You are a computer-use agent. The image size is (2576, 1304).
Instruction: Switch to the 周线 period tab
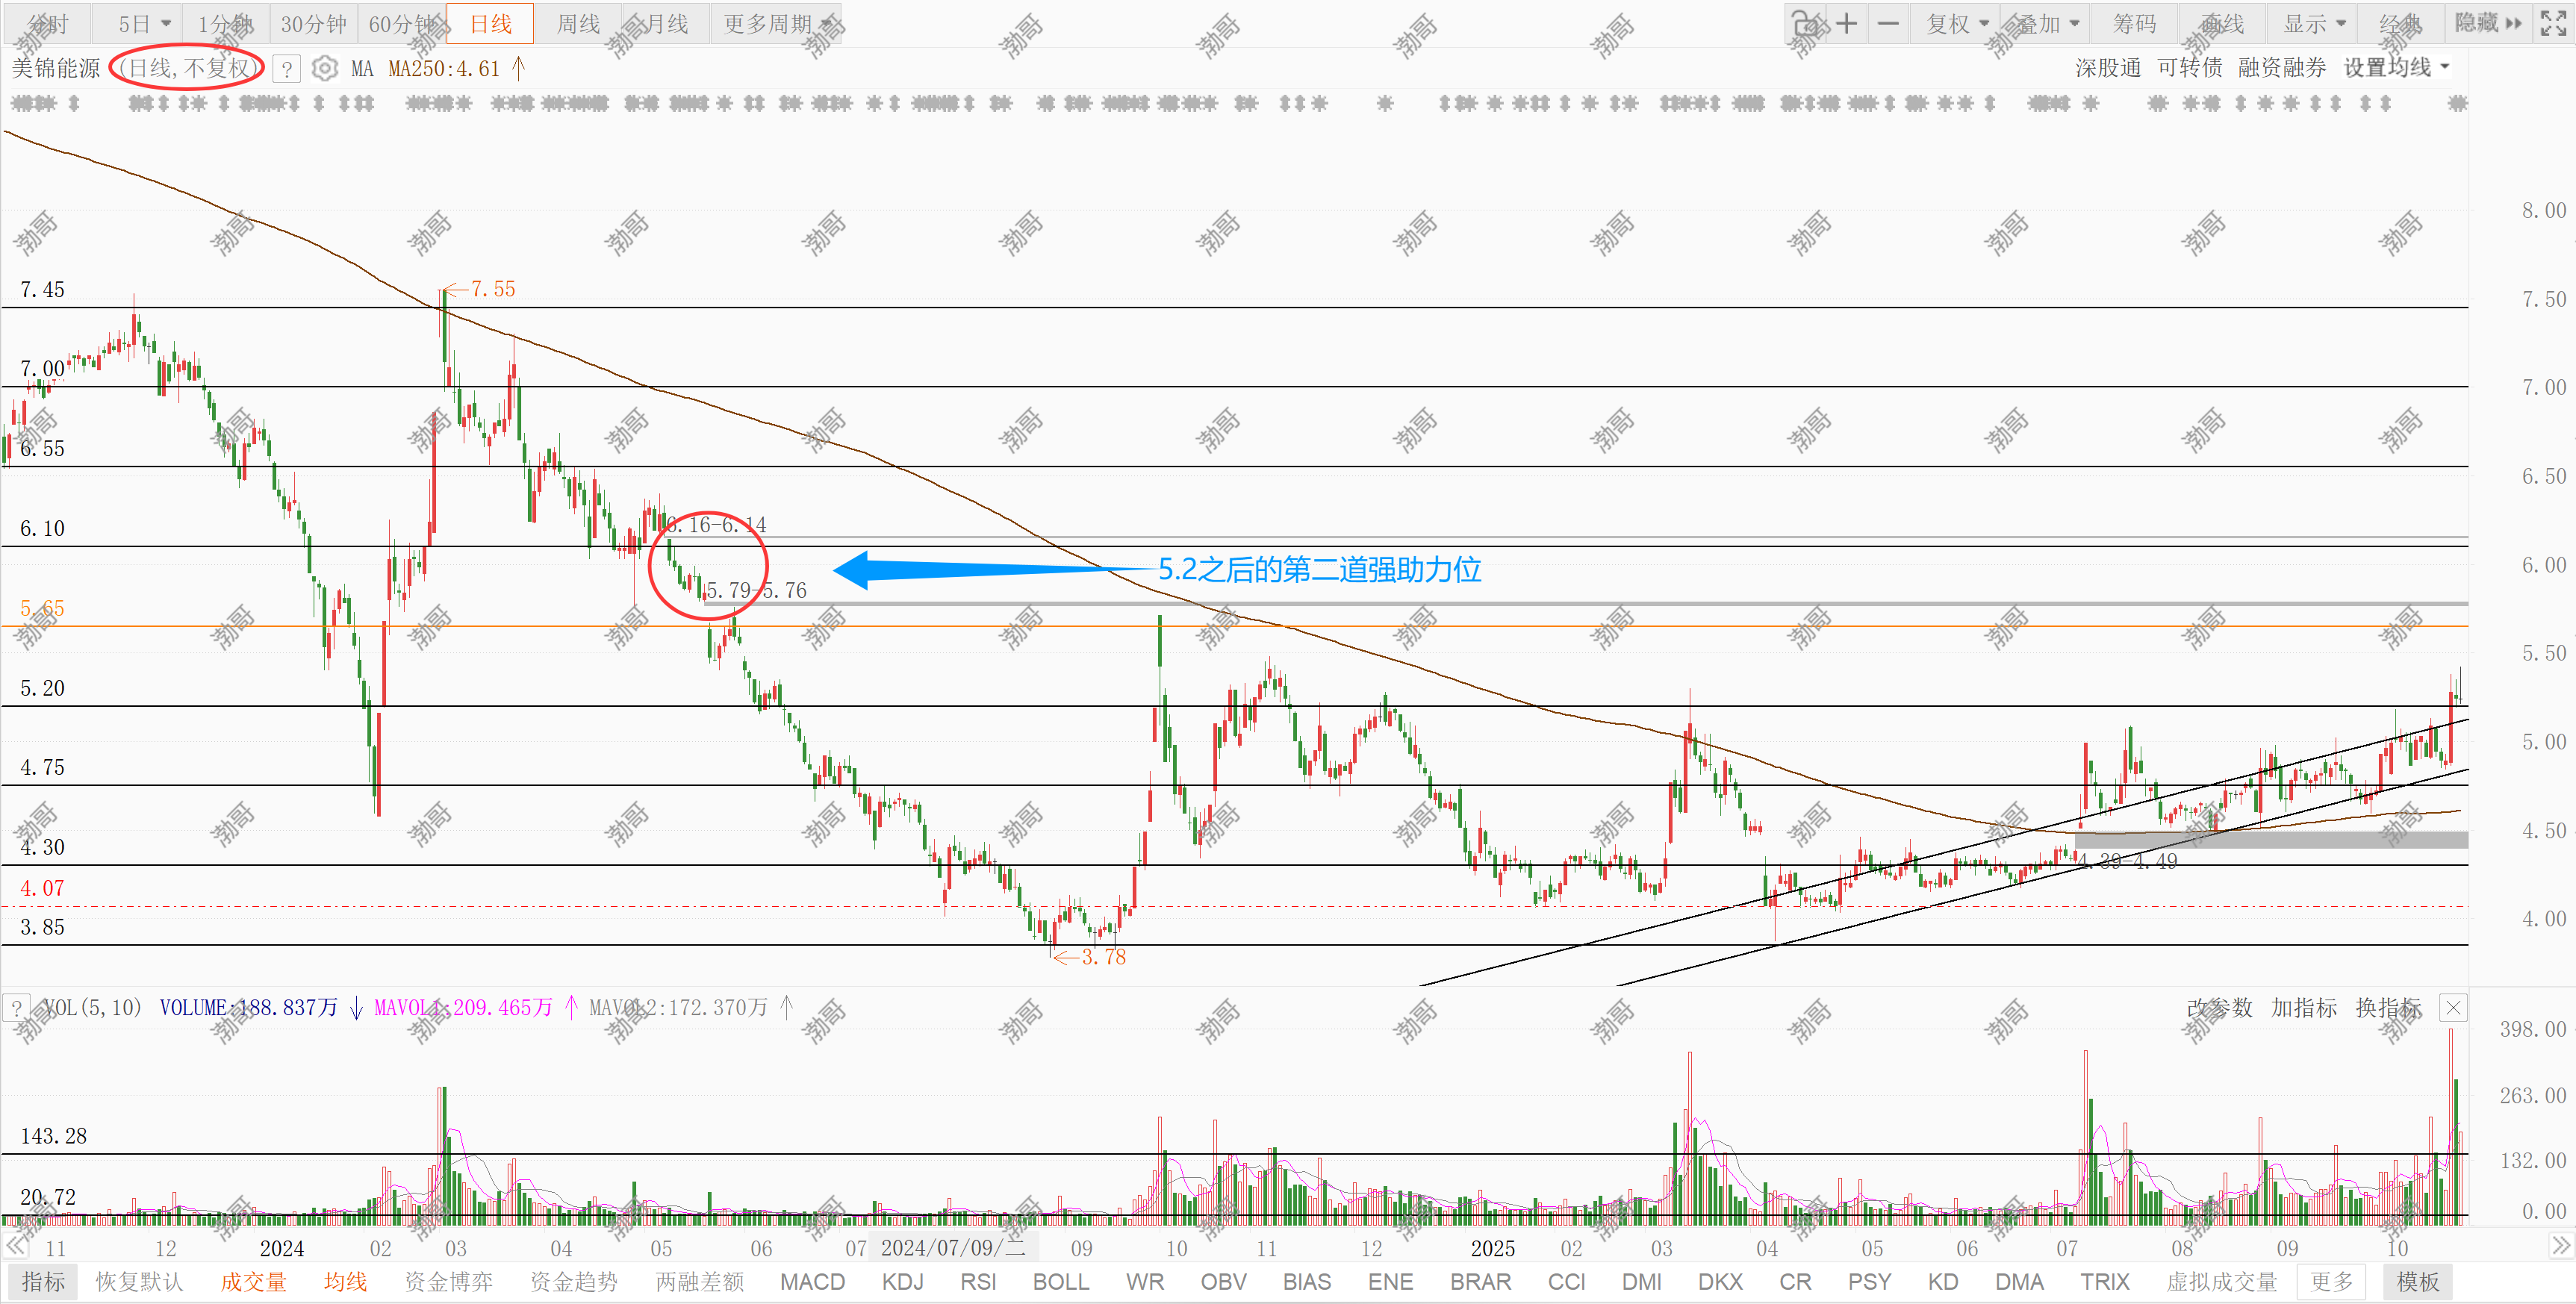(x=578, y=23)
